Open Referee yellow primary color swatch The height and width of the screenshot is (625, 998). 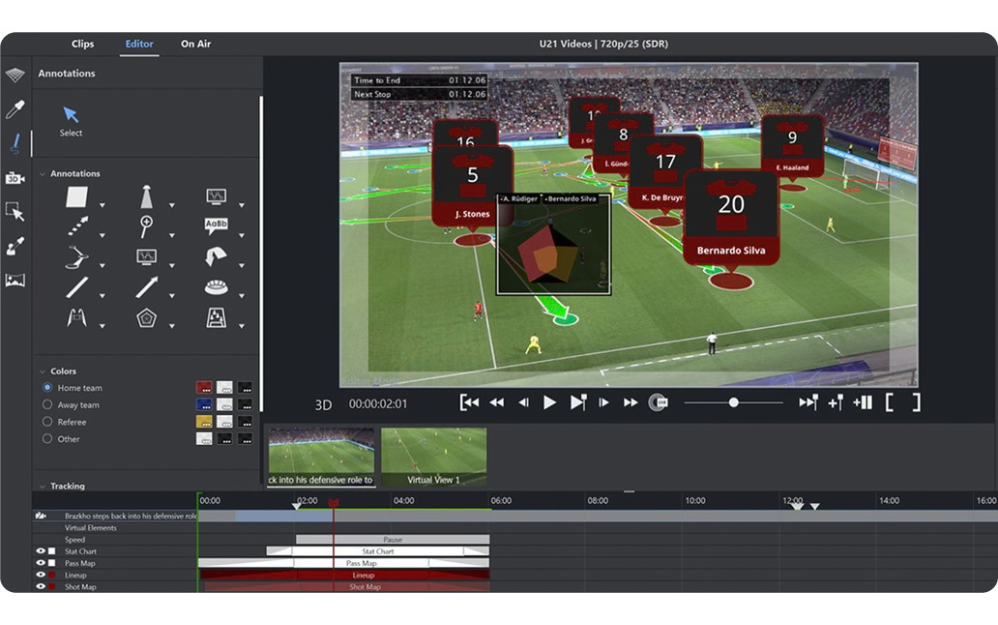(x=204, y=421)
